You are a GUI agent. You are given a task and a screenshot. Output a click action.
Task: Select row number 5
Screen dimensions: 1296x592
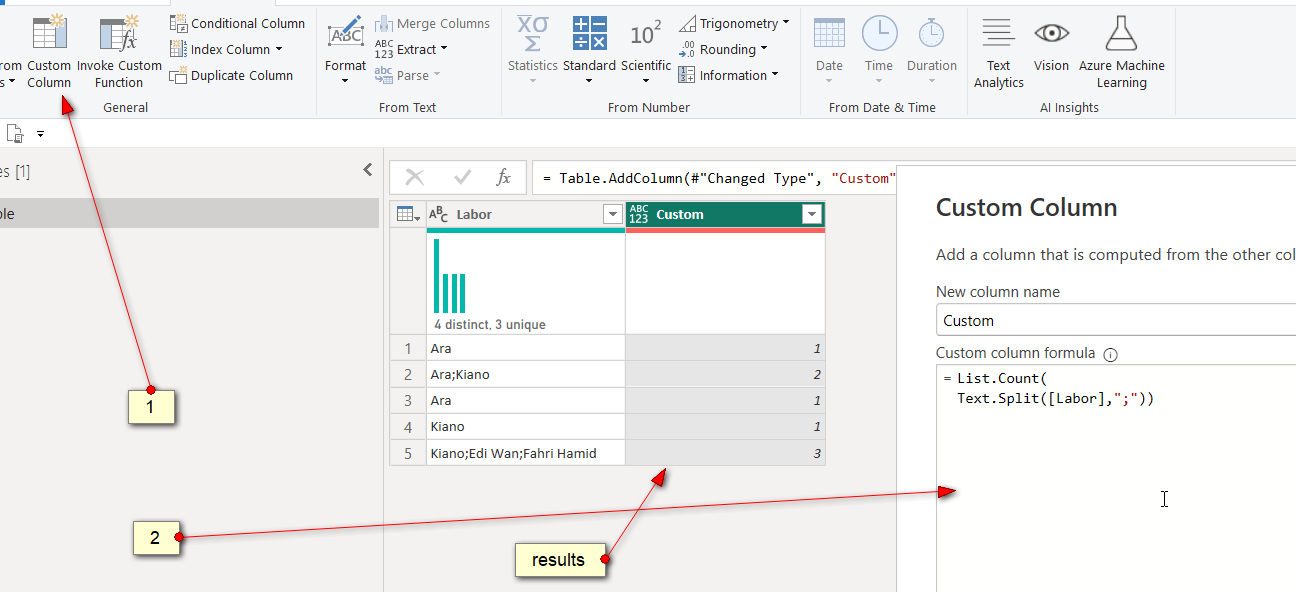point(408,453)
